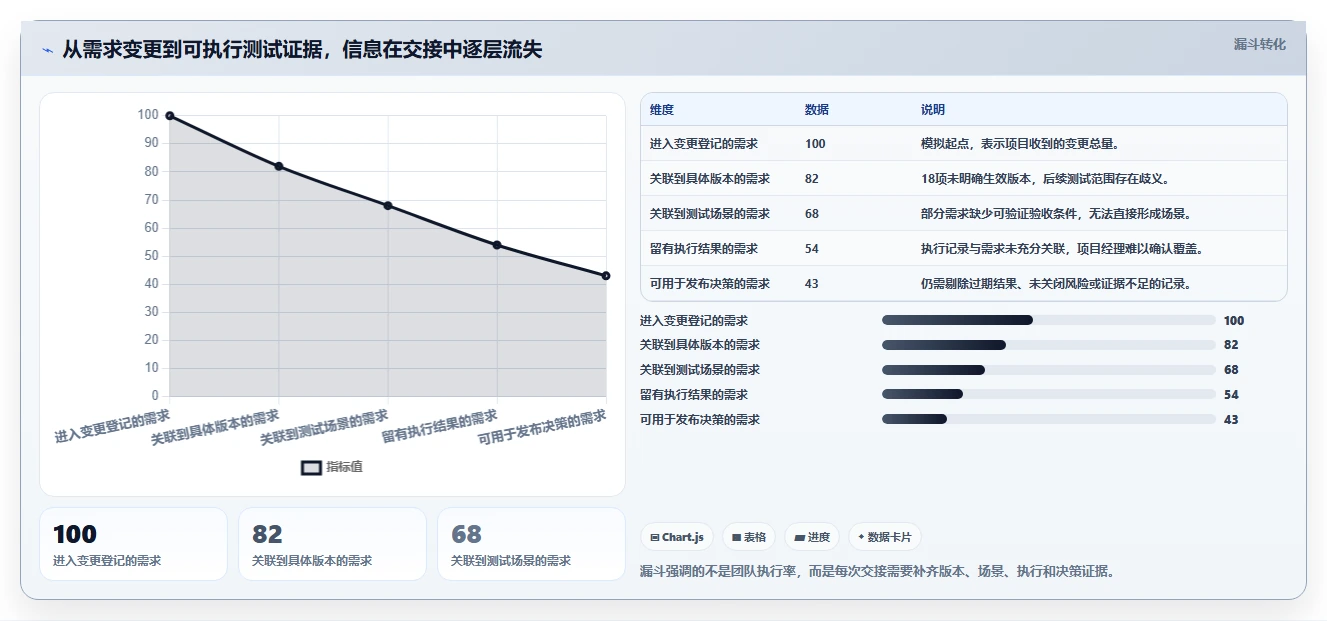Select table row 进入变更登记的需求

click(x=963, y=144)
